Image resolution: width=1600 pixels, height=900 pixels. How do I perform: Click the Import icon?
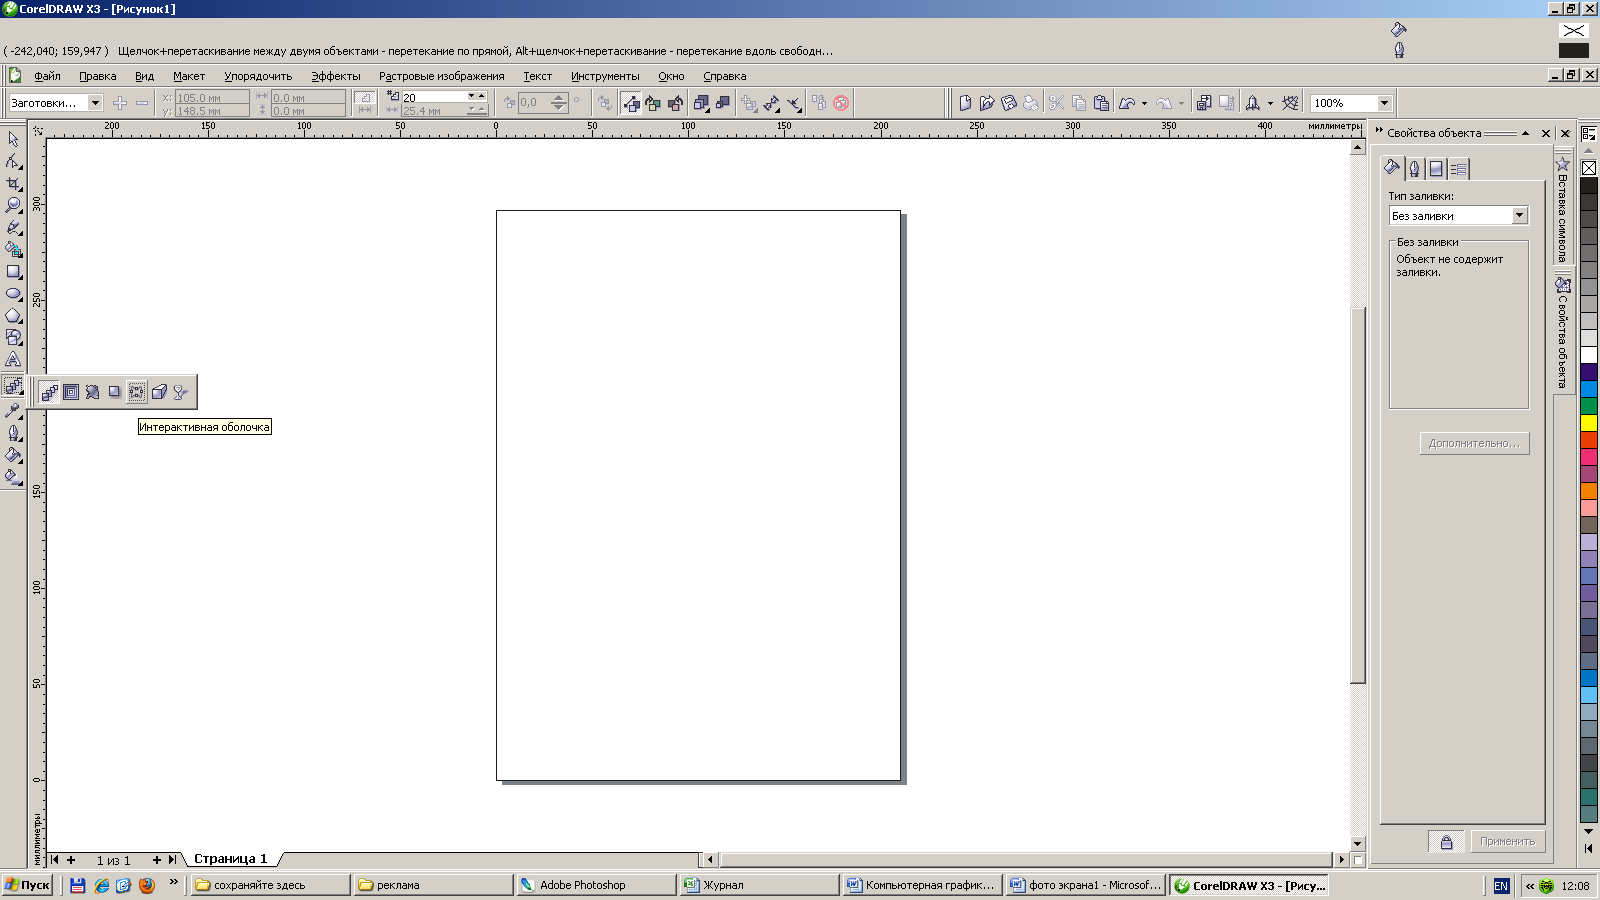pyautogui.click(x=1204, y=103)
